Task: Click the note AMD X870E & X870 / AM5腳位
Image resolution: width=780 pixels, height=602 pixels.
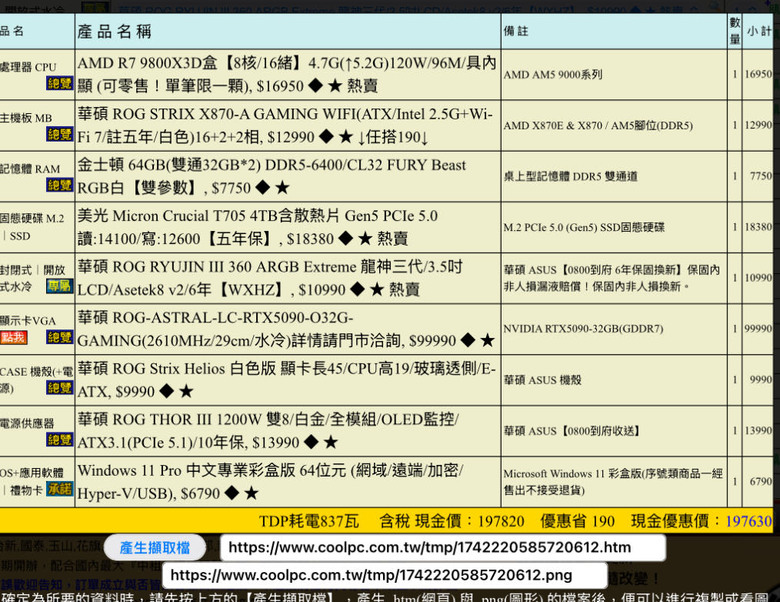Action: click(598, 125)
